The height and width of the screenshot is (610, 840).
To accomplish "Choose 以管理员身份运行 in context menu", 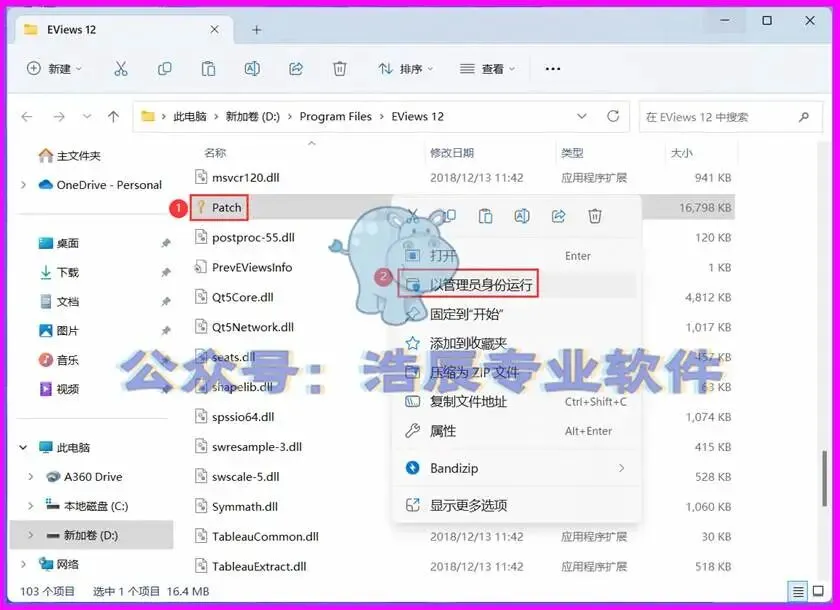I will [x=517, y=284].
